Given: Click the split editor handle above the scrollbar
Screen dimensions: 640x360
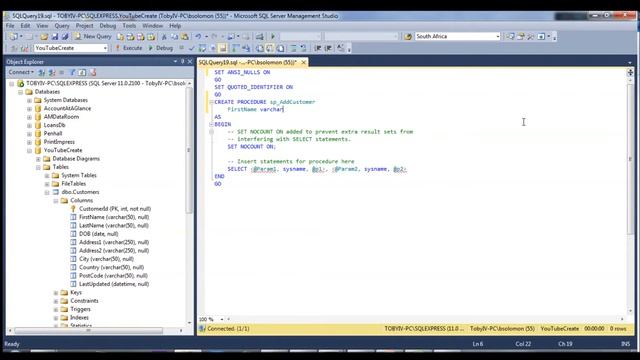Looking at the screenshot, I should (x=630, y=72).
